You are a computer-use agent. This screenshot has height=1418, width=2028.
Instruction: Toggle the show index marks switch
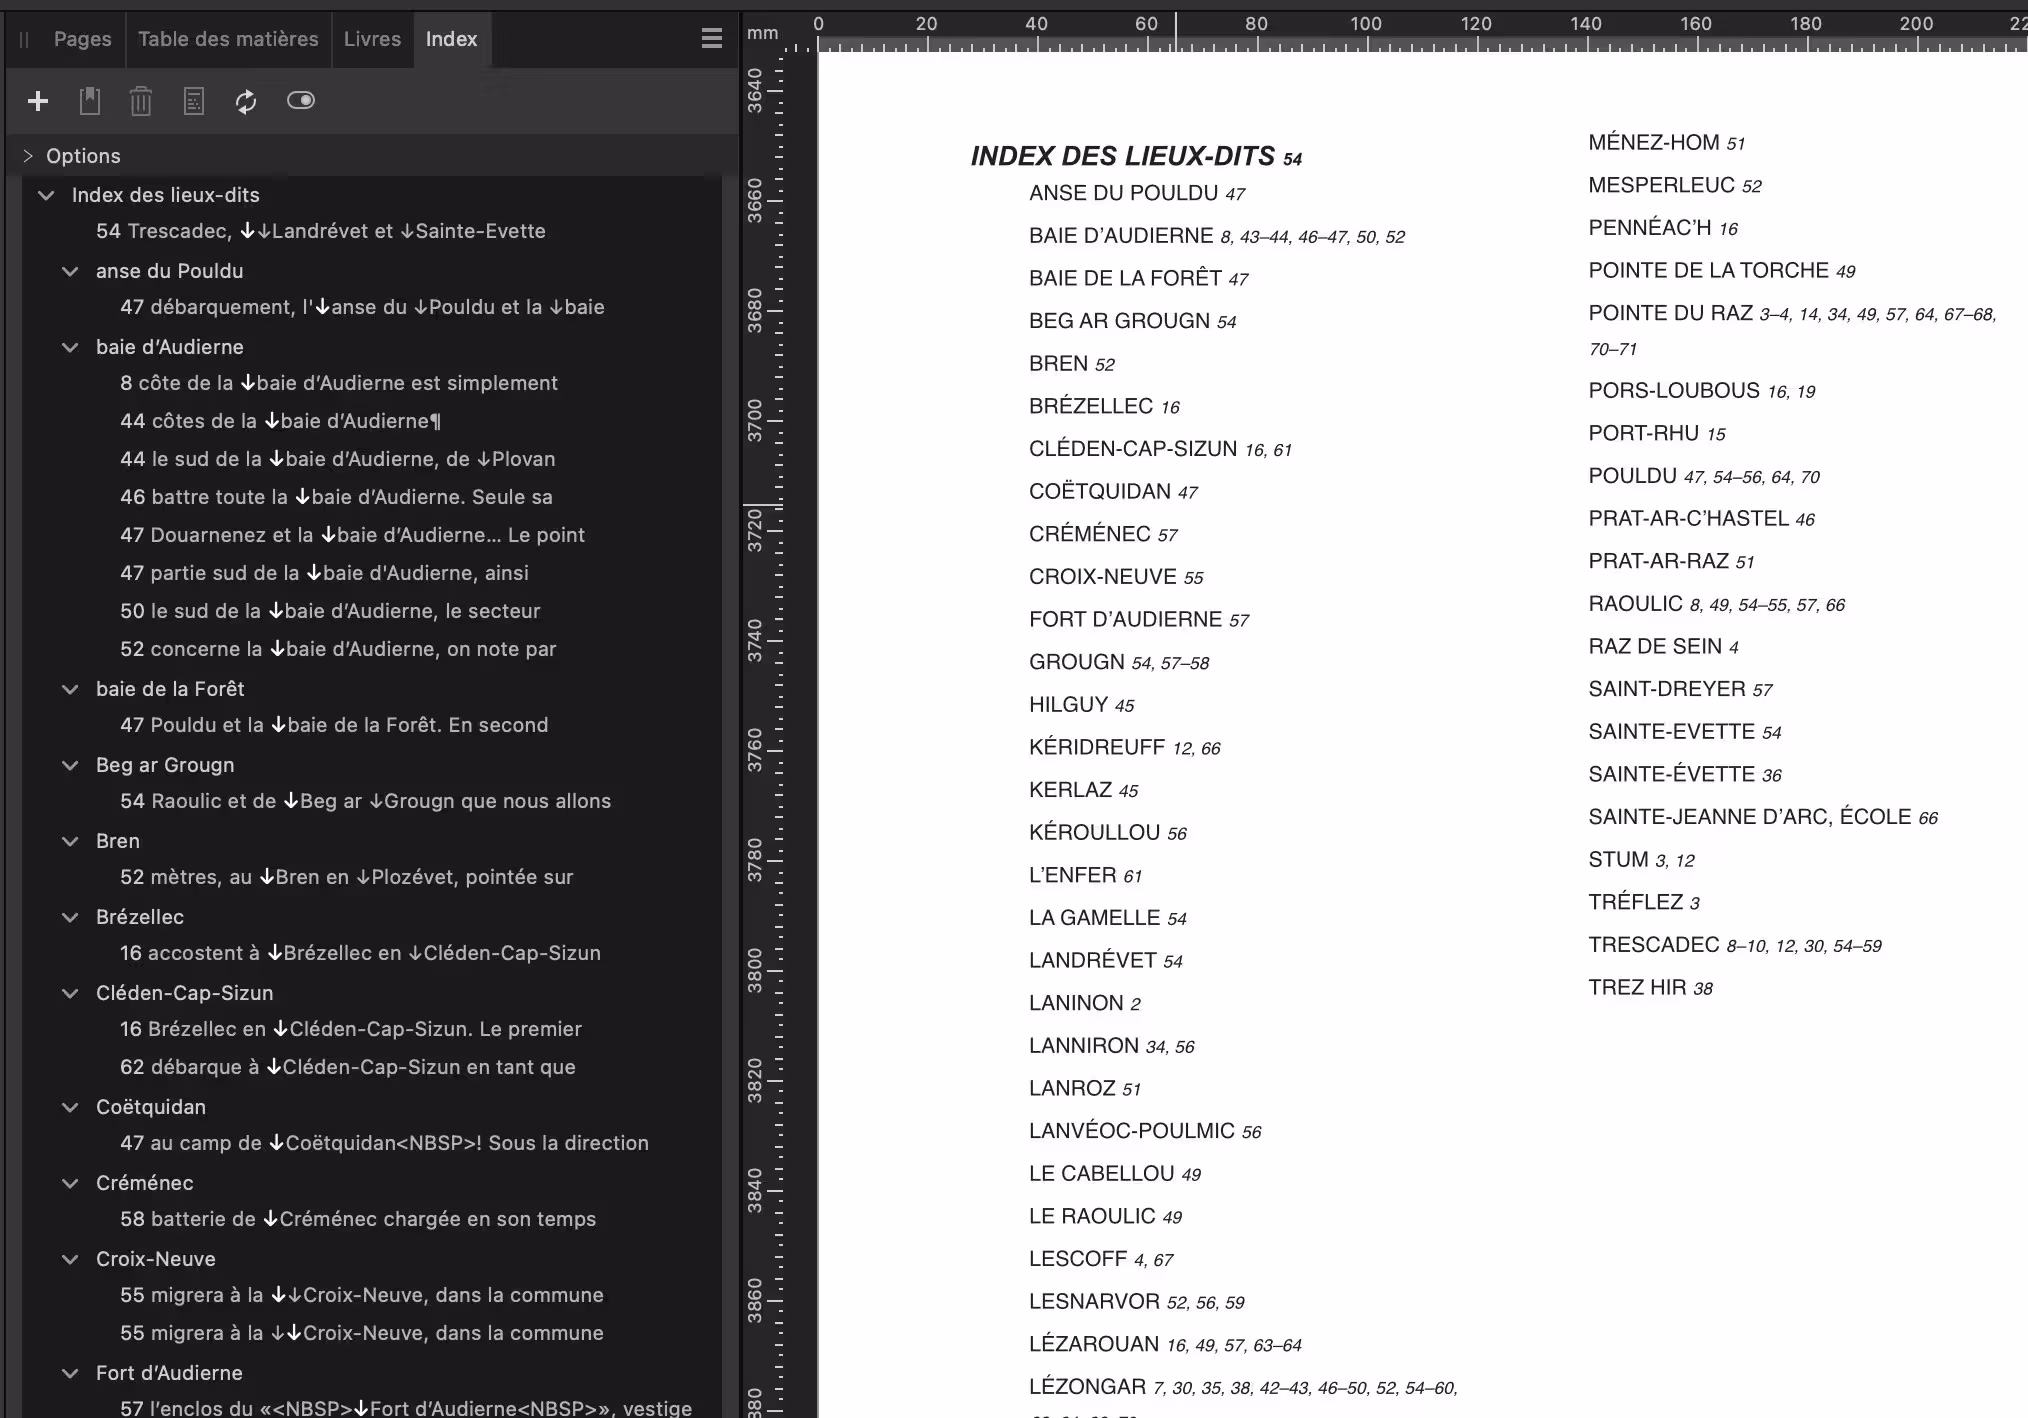(x=300, y=100)
